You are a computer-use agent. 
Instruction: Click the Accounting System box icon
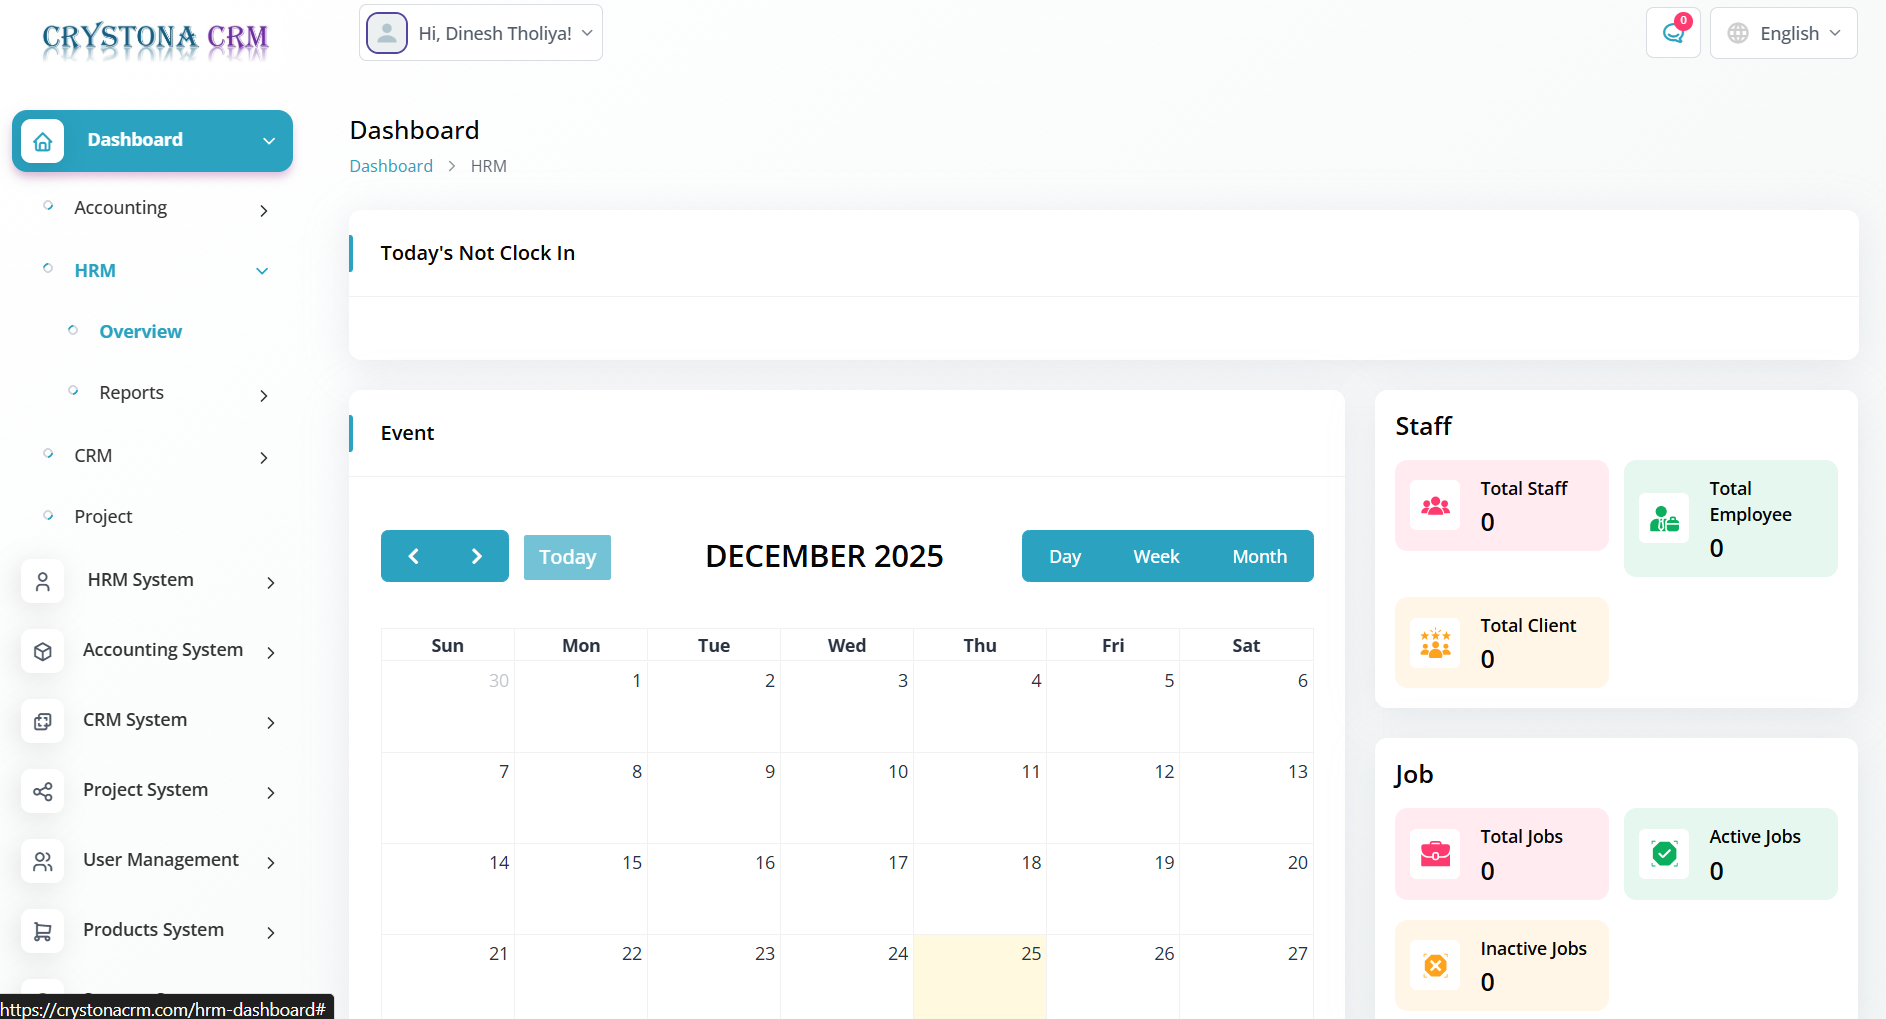tap(43, 651)
